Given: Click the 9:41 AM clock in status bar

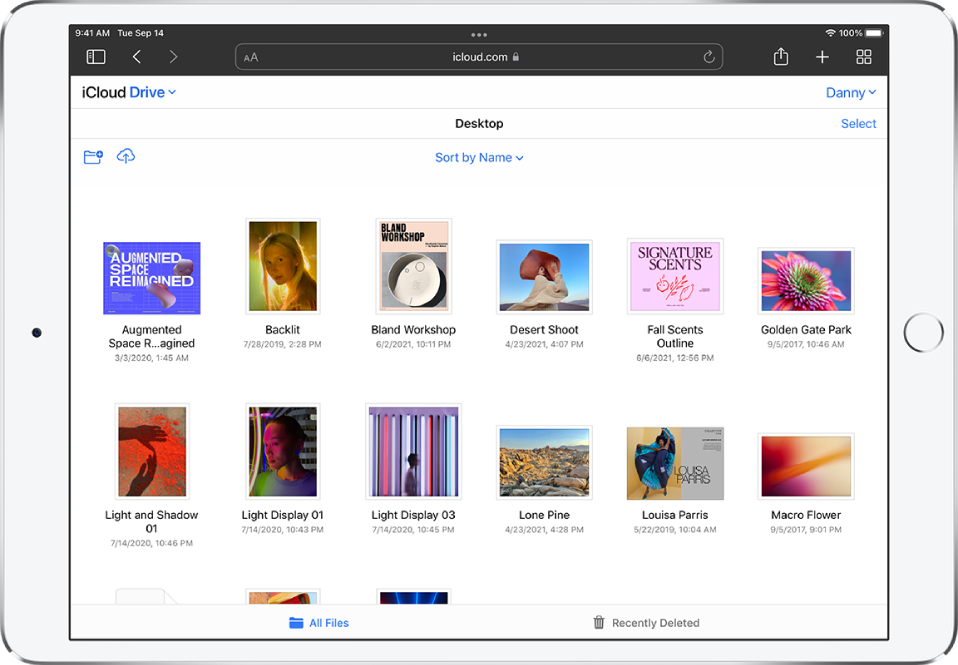Looking at the screenshot, I should (x=92, y=33).
